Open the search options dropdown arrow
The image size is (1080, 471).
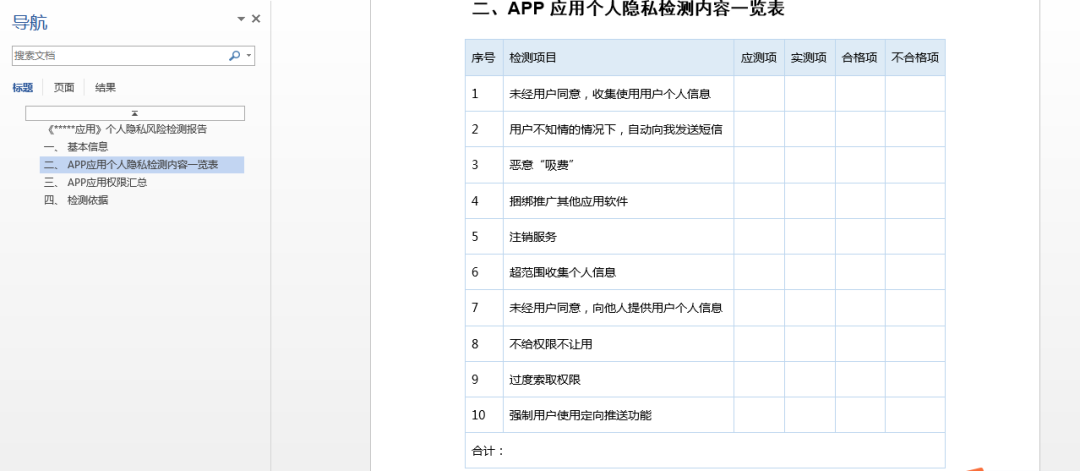point(249,56)
